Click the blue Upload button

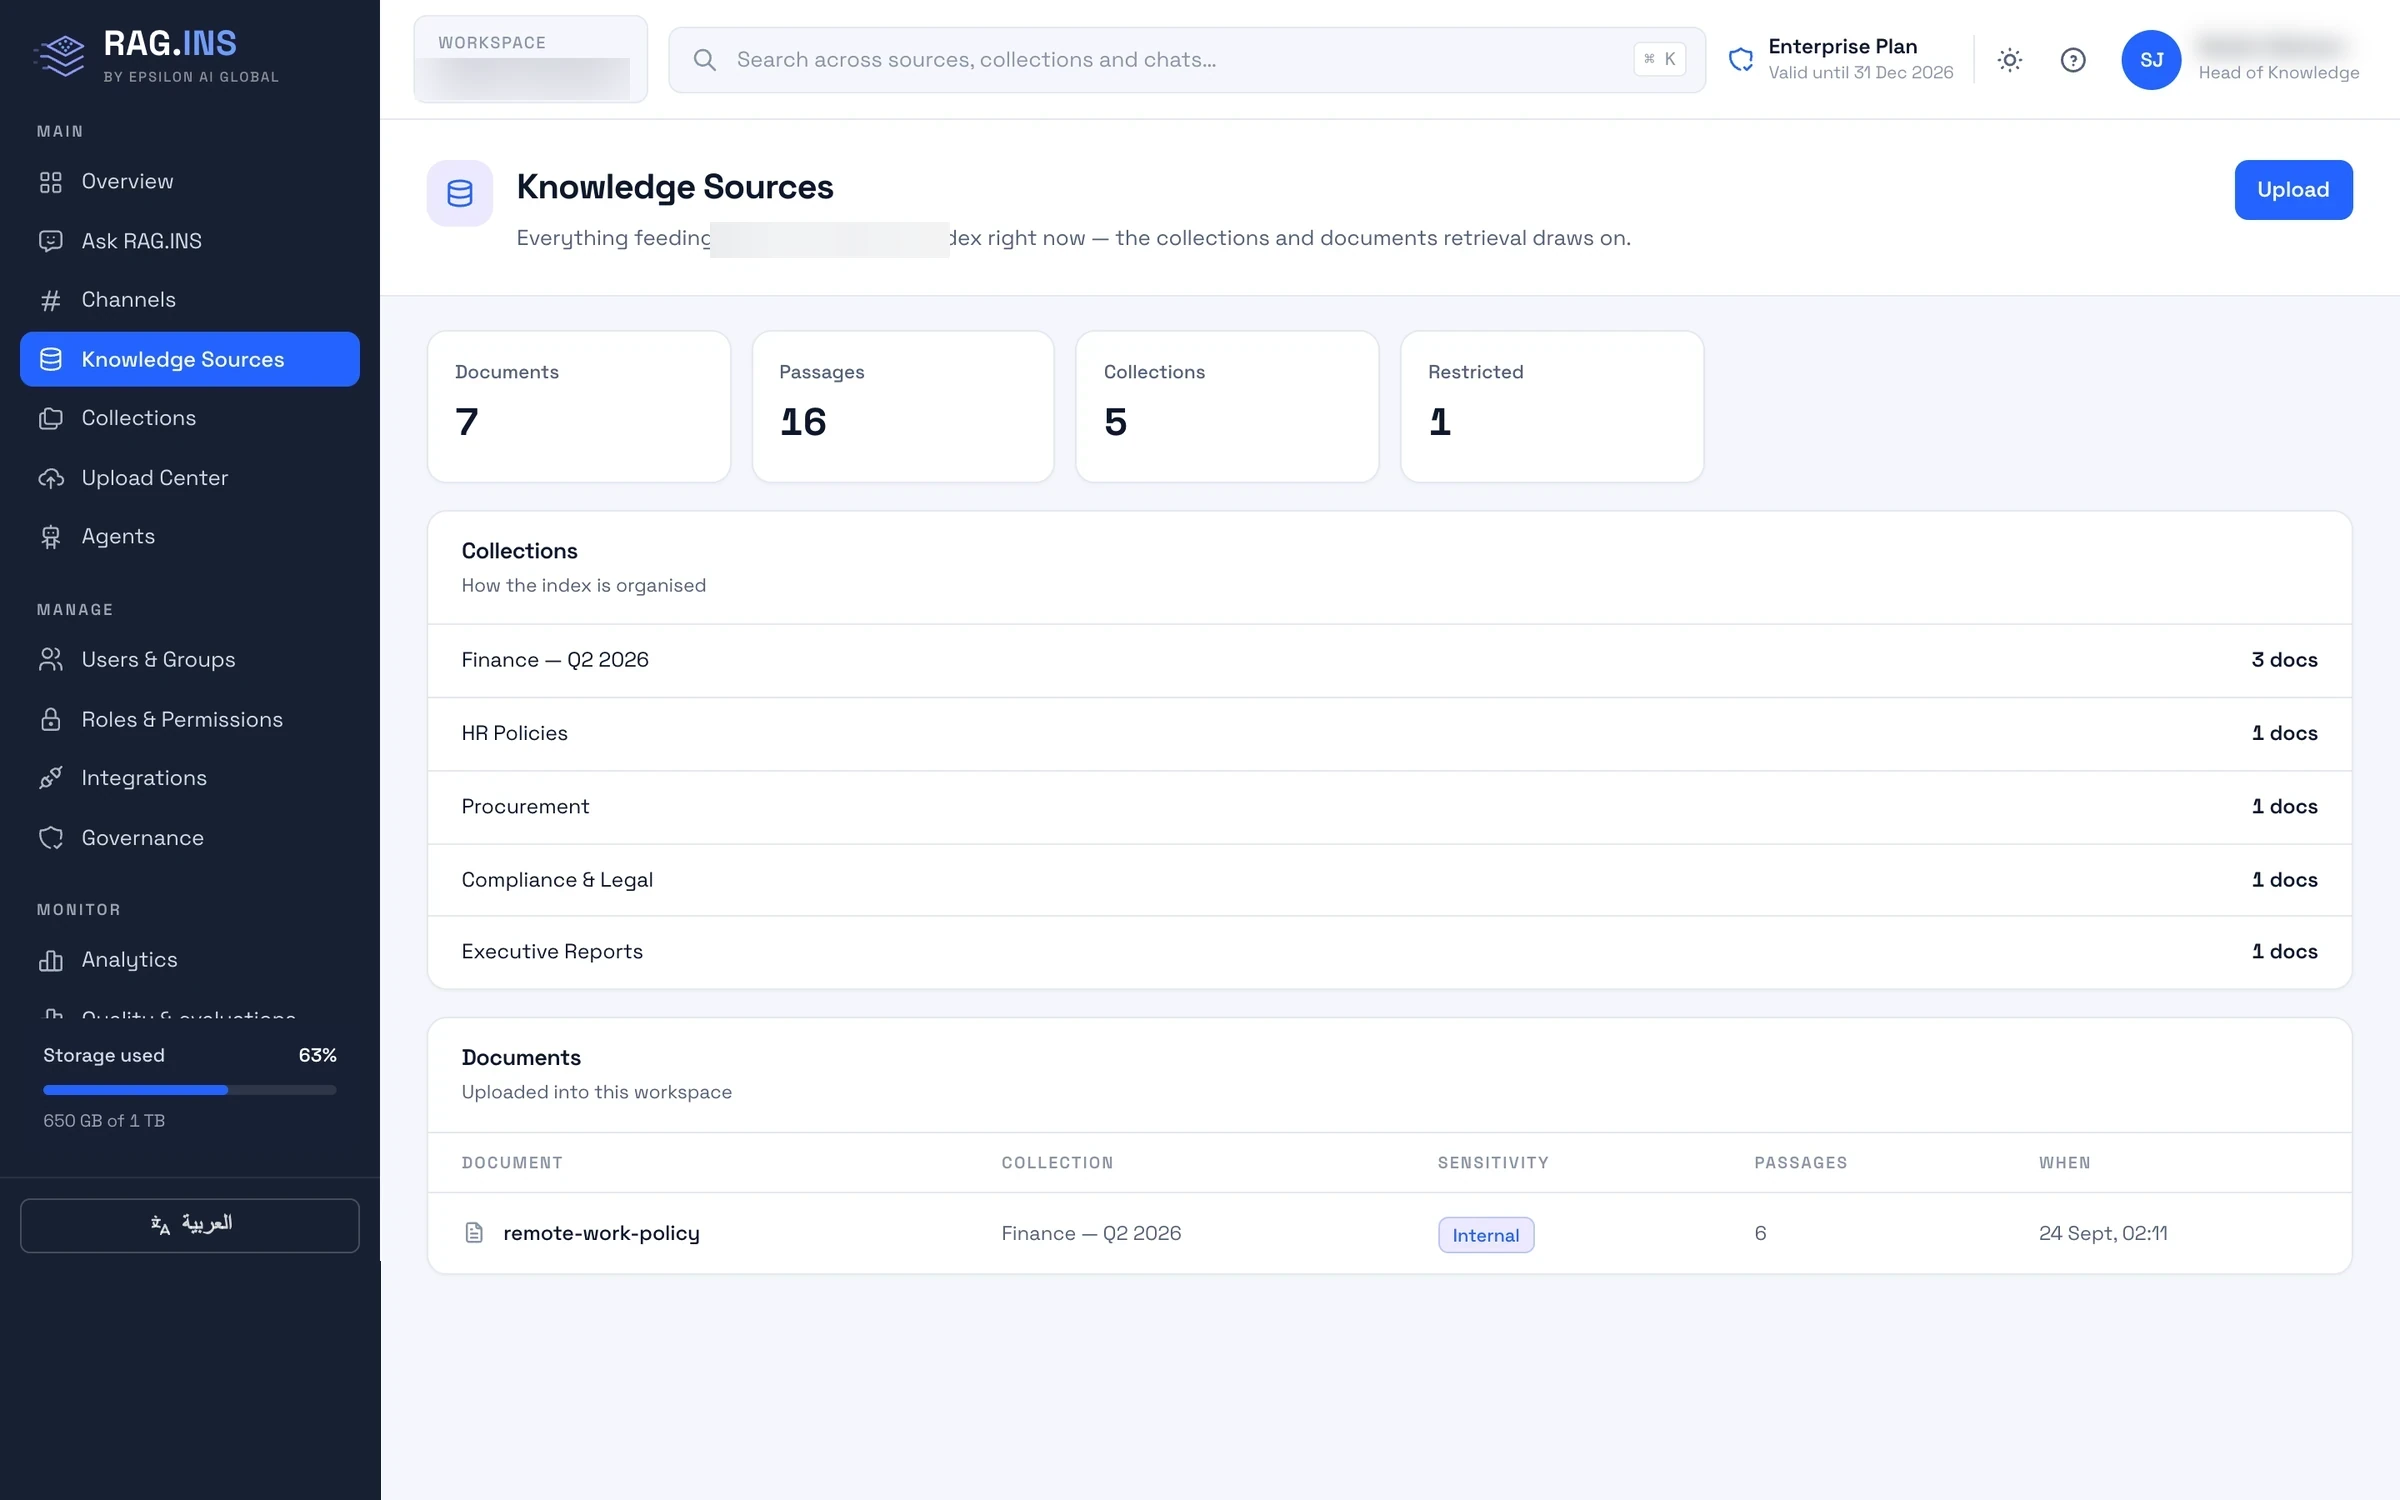(x=2293, y=190)
